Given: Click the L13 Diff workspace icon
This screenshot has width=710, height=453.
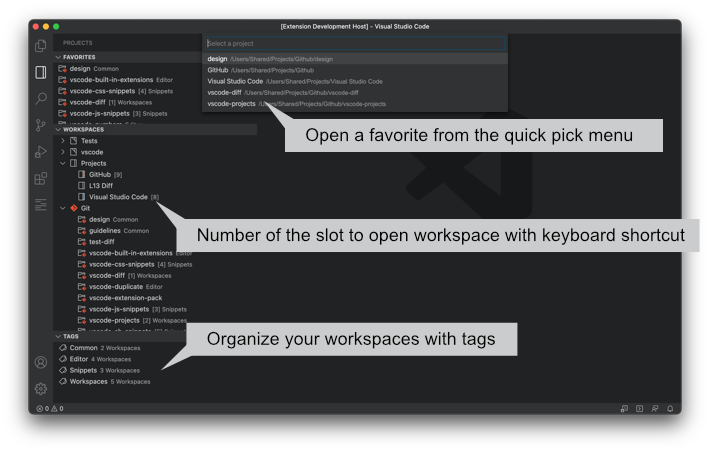Looking at the screenshot, I should (x=82, y=186).
